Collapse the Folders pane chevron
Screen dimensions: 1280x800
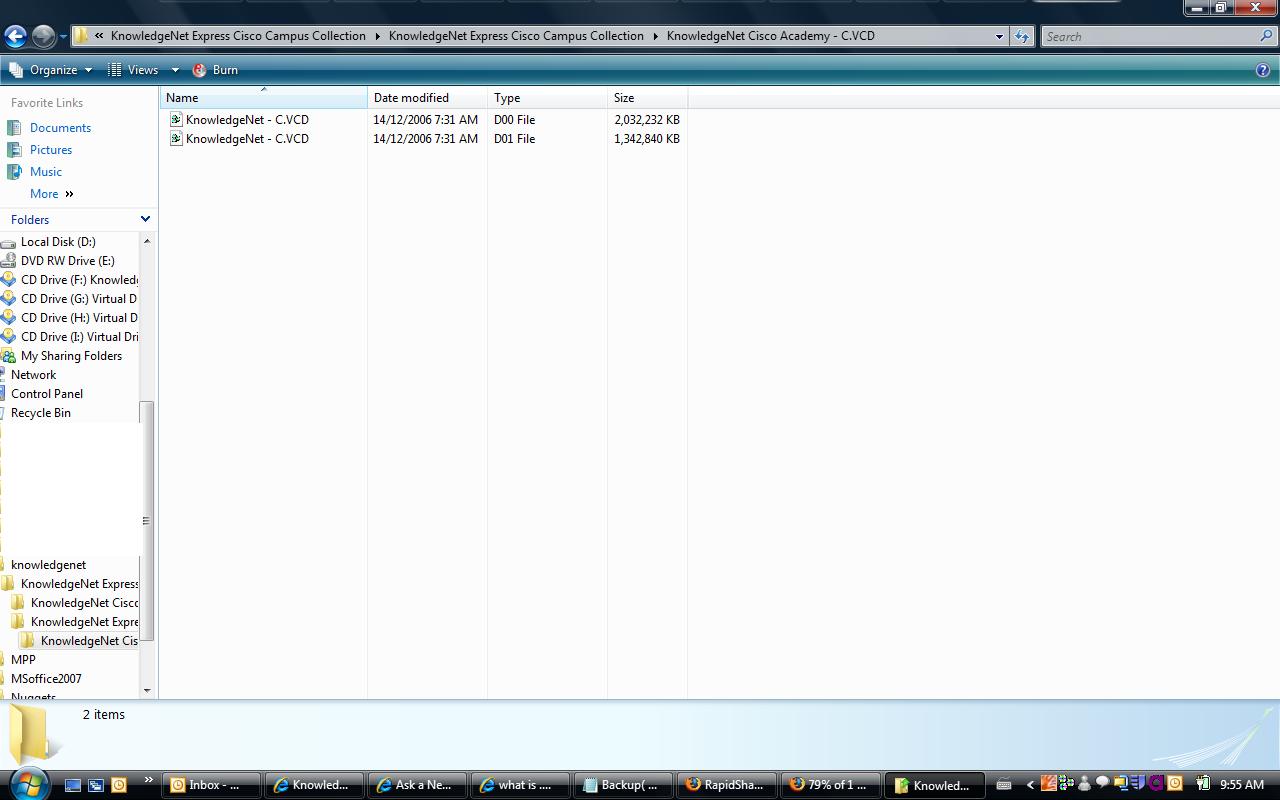tap(145, 219)
